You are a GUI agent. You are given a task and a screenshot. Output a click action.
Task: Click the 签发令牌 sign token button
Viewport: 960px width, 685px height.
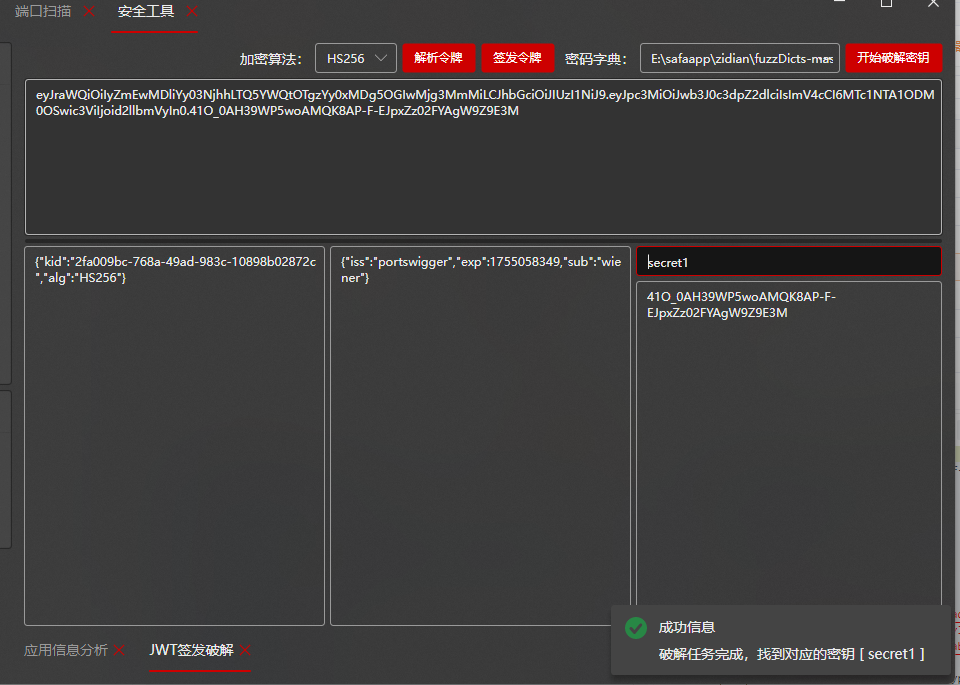[x=517, y=58]
